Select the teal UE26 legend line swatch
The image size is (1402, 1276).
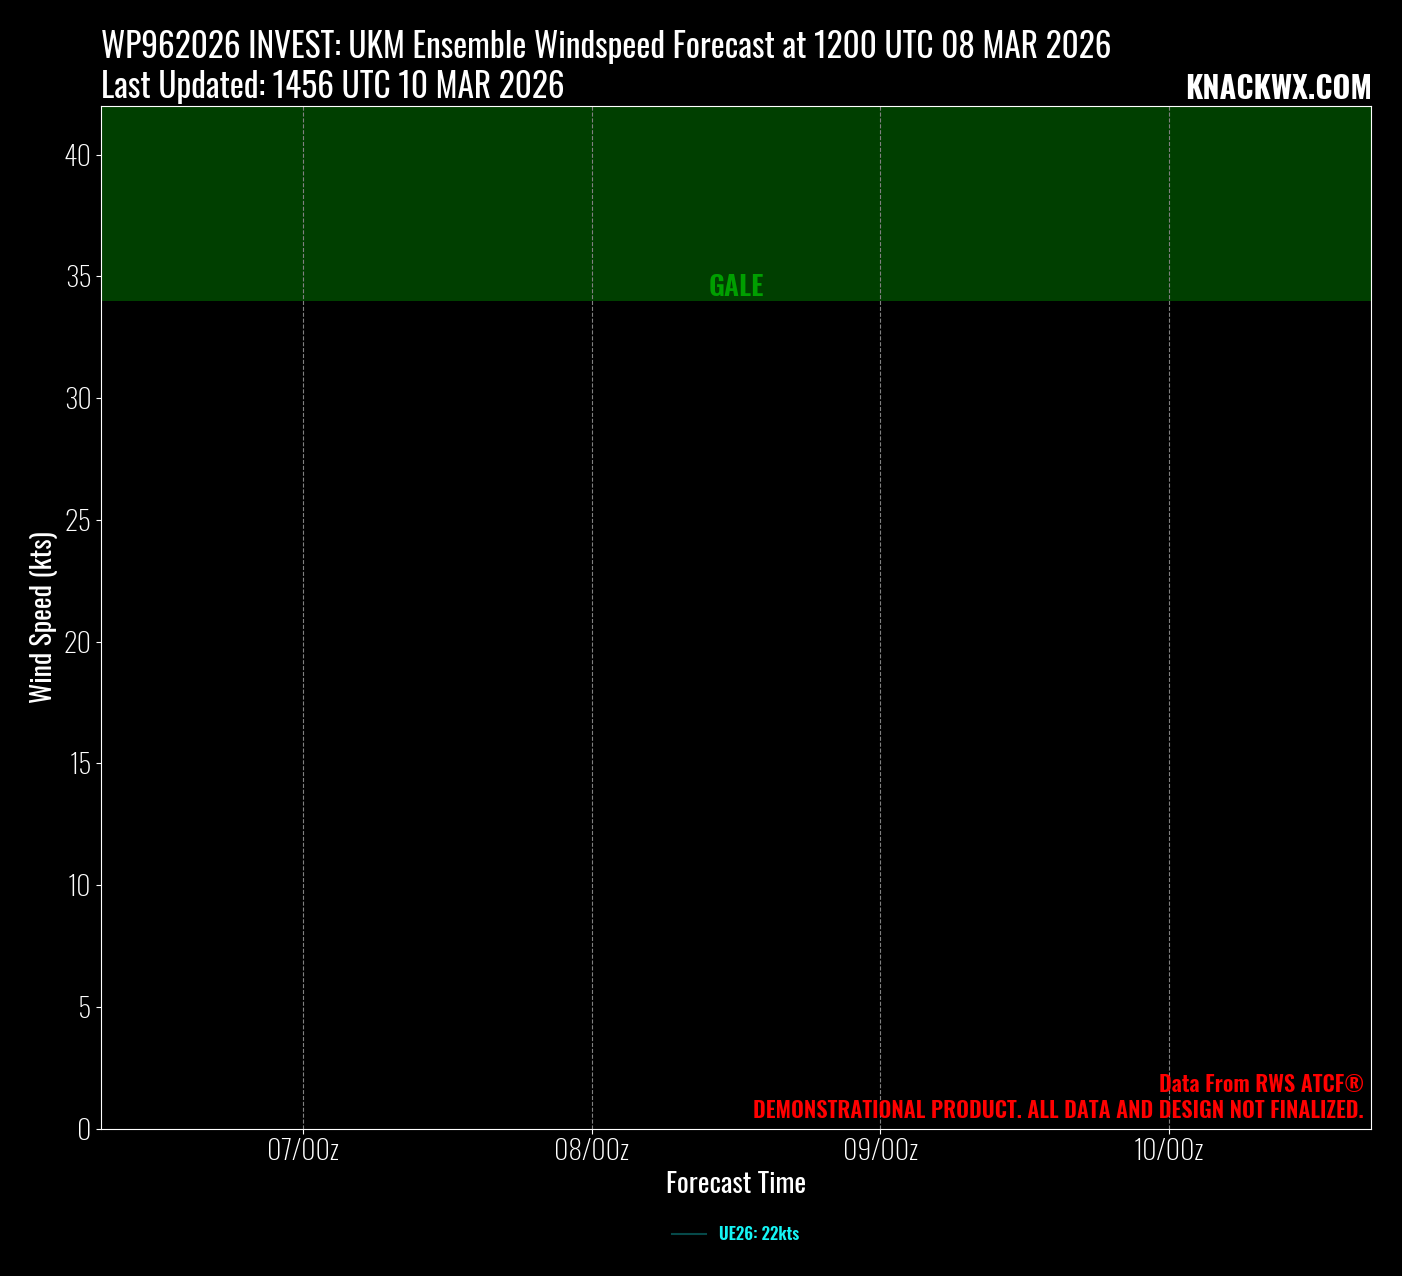(x=689, y=1234)
